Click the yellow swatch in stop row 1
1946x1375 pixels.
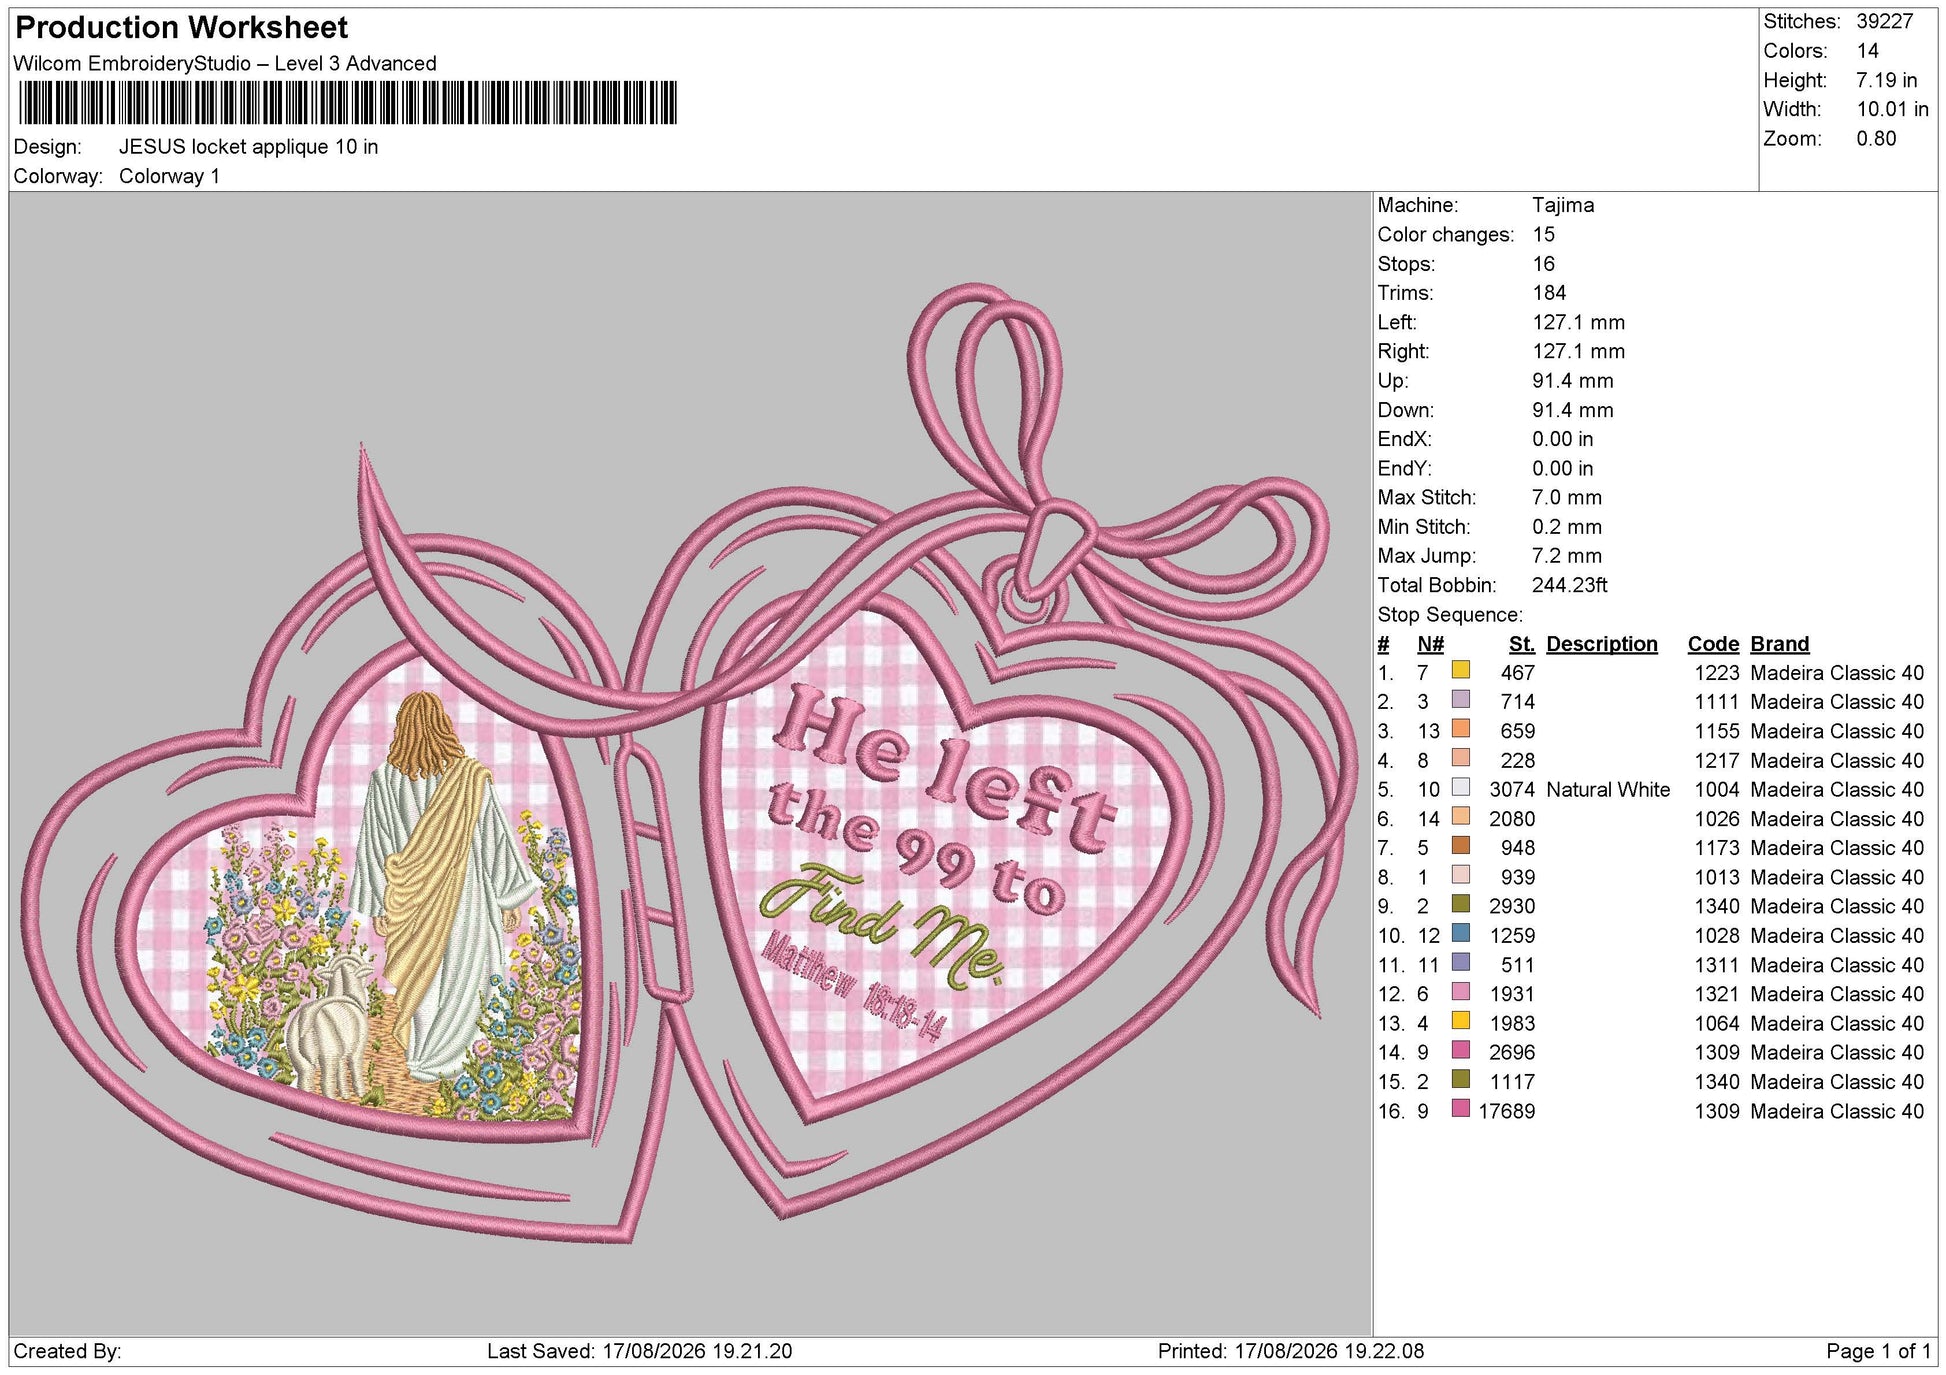pyautogui.click(x=1461, y=670)
